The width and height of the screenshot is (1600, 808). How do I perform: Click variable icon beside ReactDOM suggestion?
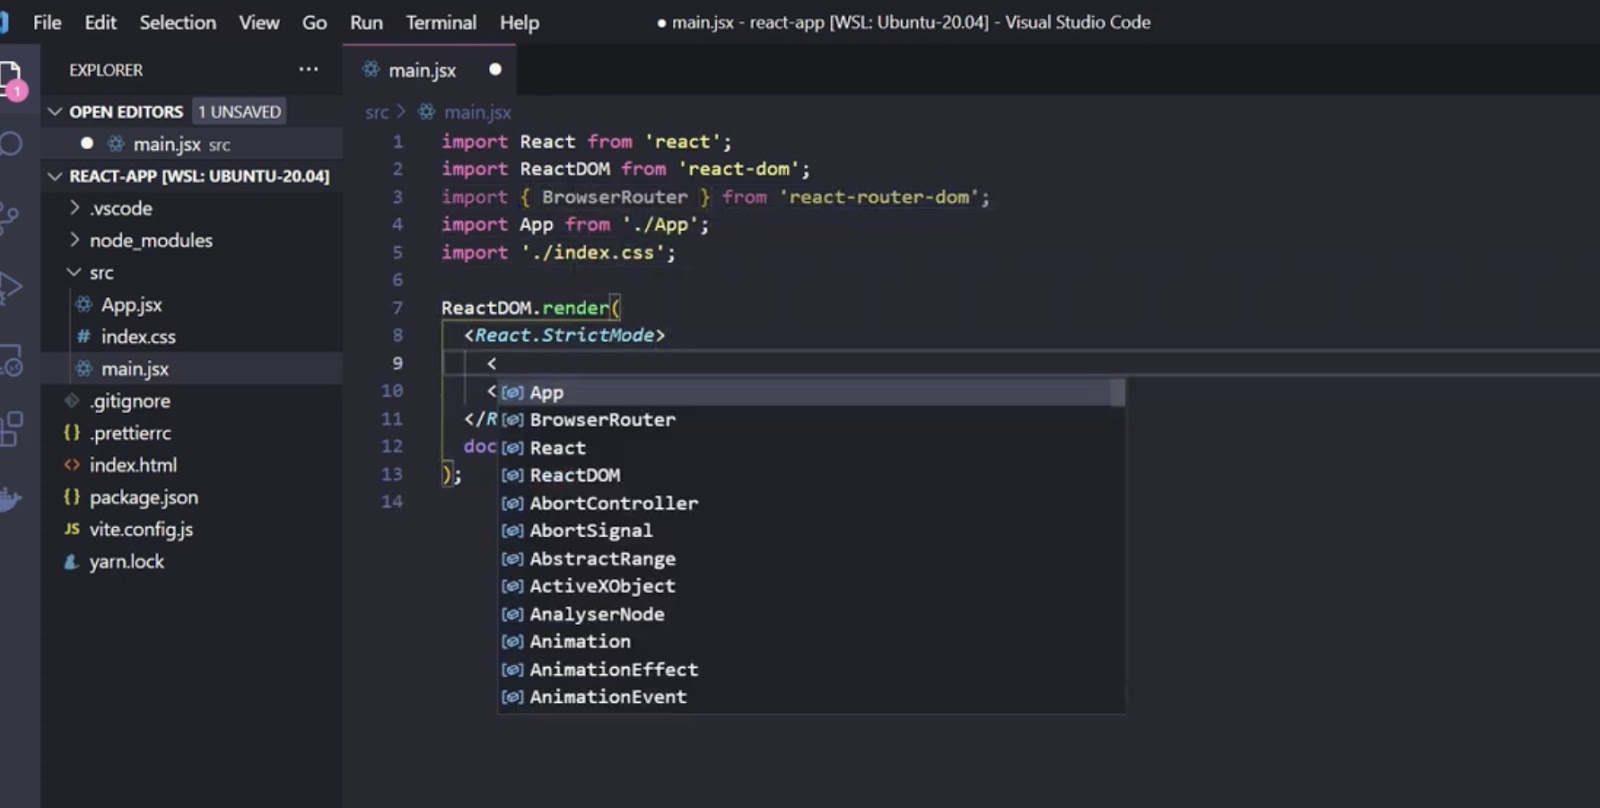(x=513, y=475)
